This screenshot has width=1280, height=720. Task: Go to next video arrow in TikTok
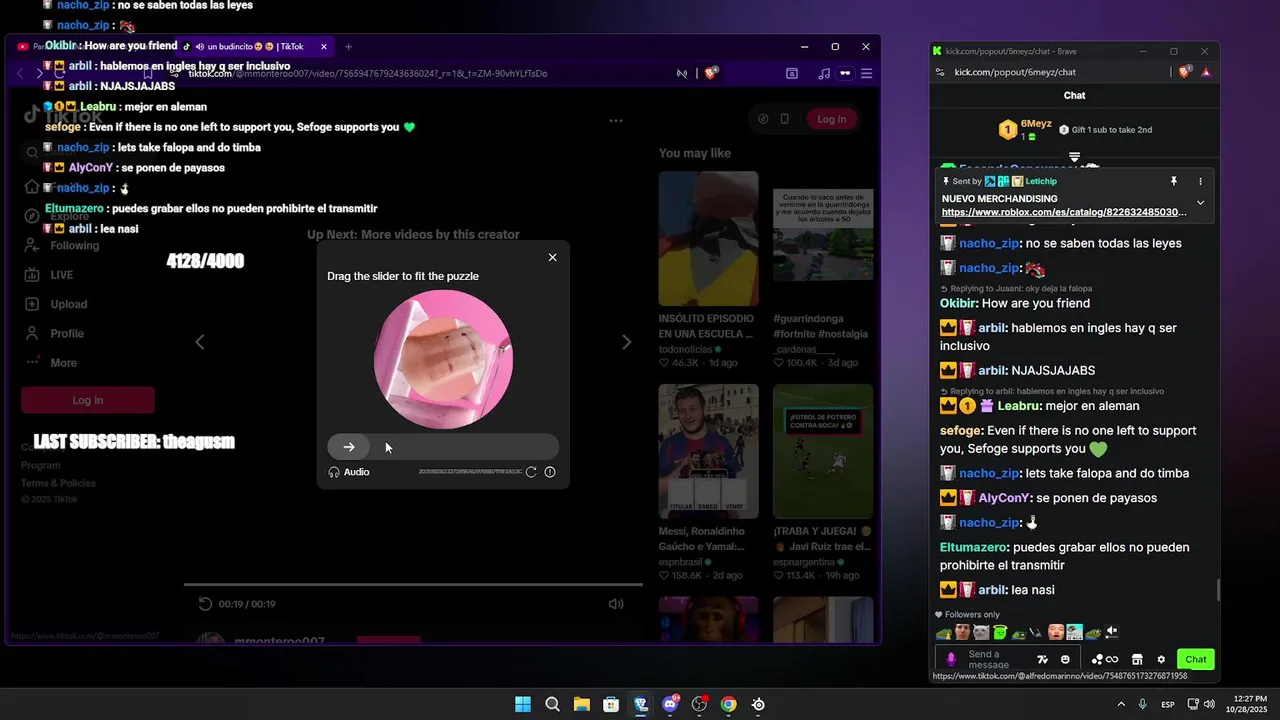pos(626,342)
